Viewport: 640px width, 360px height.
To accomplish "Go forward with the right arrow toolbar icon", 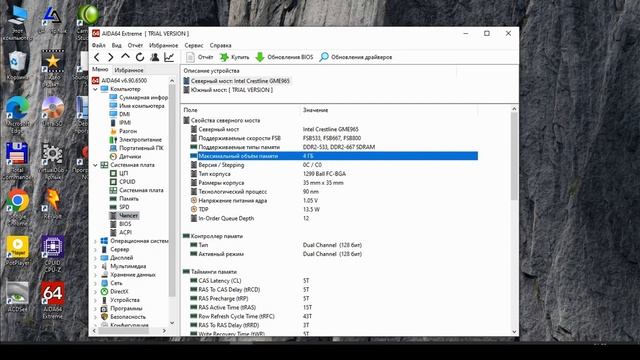I will tap(111, 57).
